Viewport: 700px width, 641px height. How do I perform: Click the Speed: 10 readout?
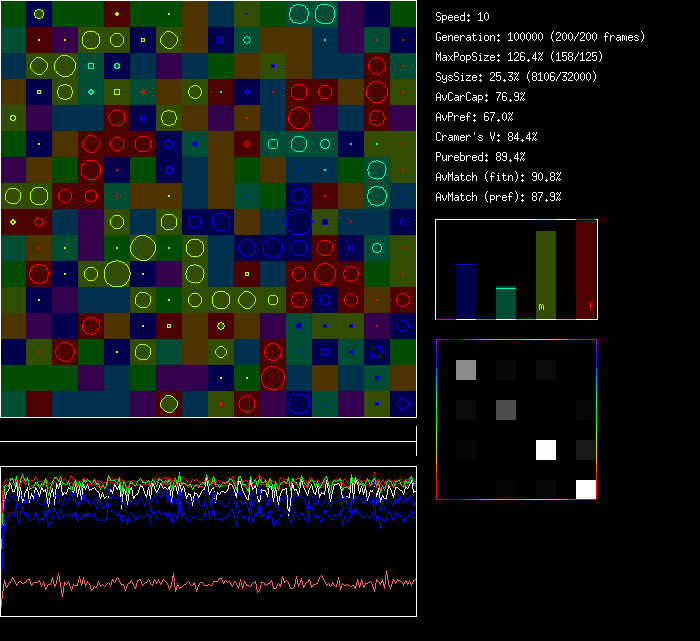[x=463, y=17]
